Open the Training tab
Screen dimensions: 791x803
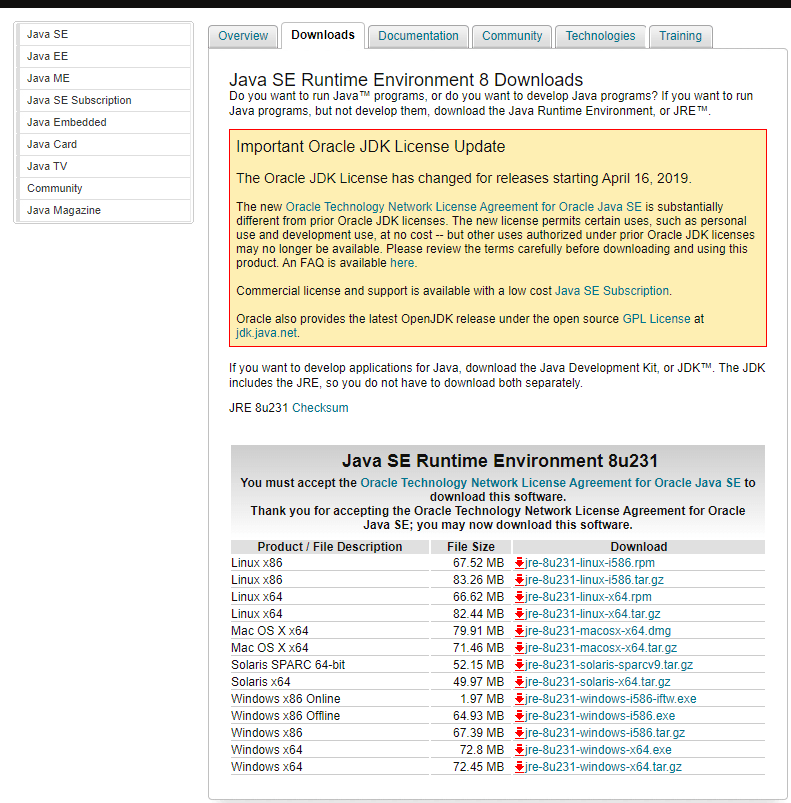click(680, 36)
